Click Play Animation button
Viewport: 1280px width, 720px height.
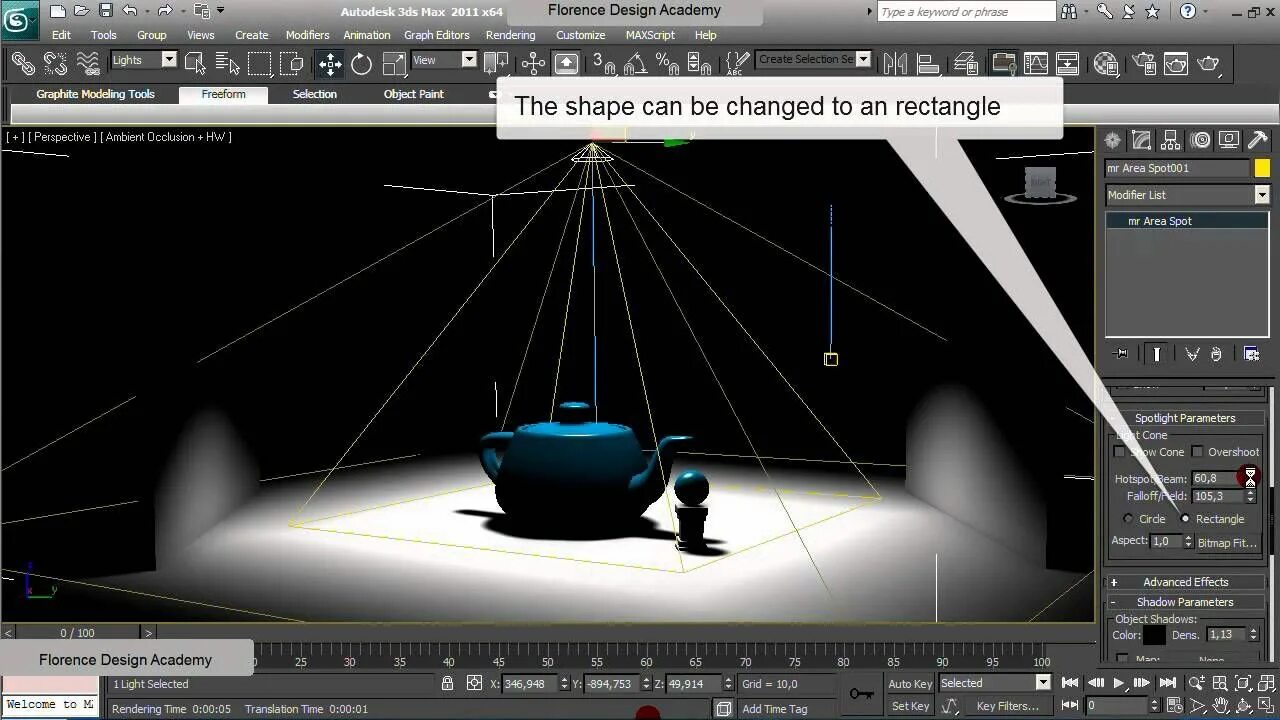(x=1119, y=684)
